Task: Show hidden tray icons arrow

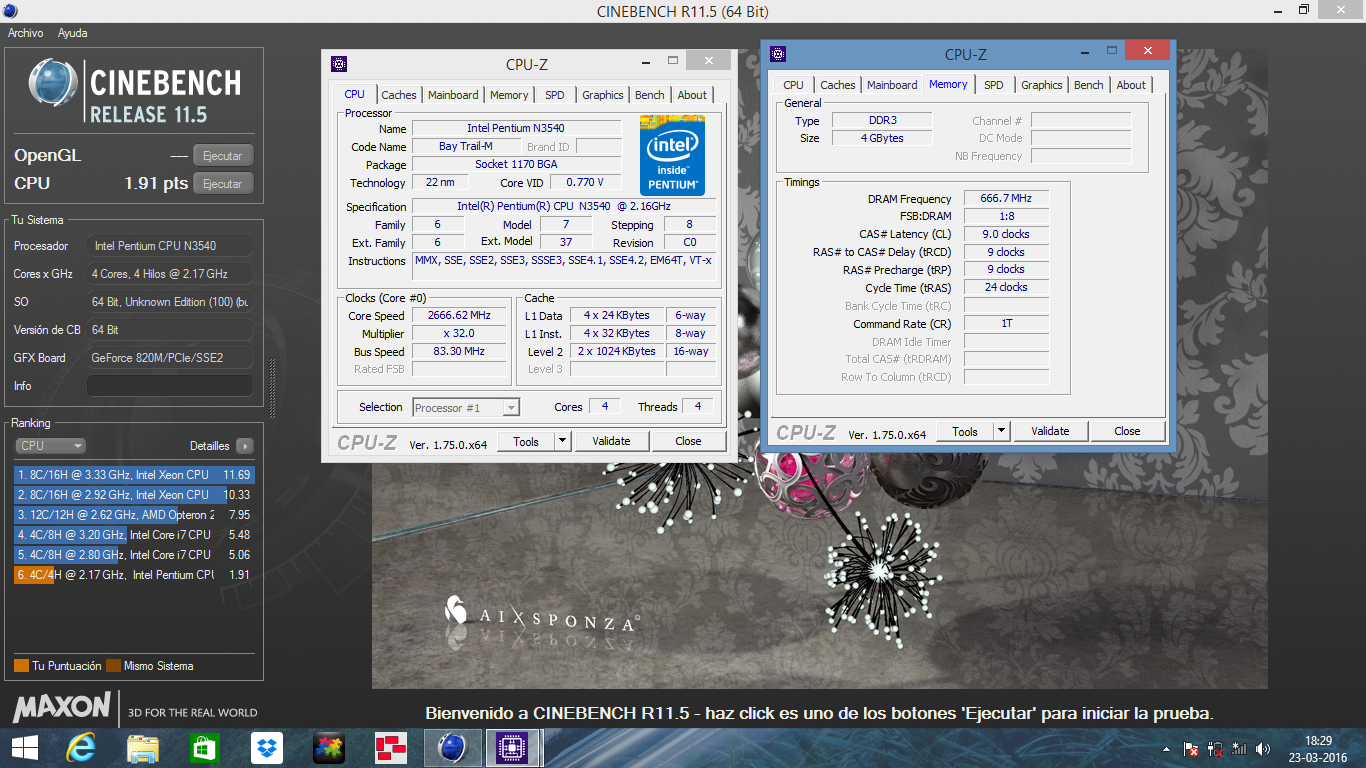Action: tap(1166, 749)
